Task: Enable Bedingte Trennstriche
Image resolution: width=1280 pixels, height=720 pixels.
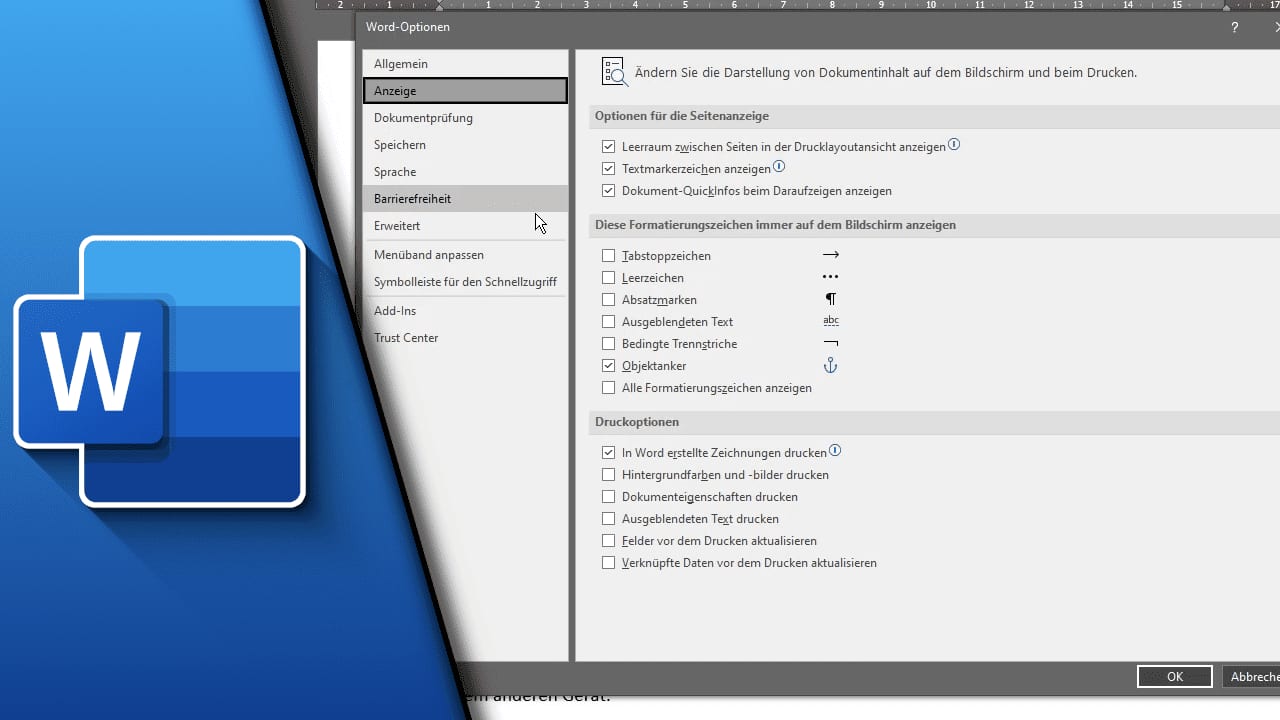Action: (609, 344)
